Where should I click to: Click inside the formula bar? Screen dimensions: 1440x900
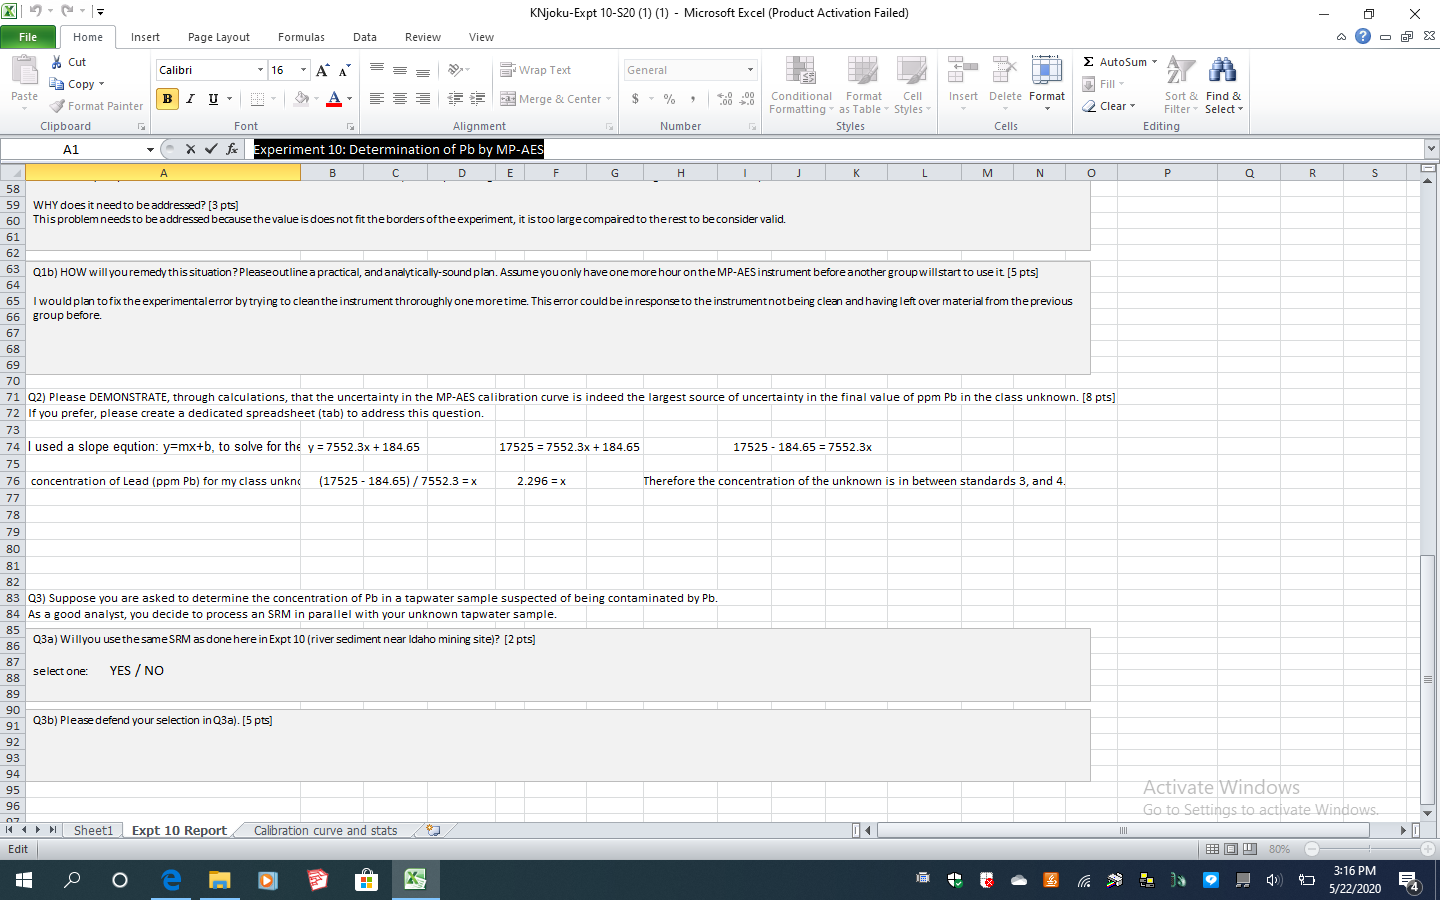point(700,148)
